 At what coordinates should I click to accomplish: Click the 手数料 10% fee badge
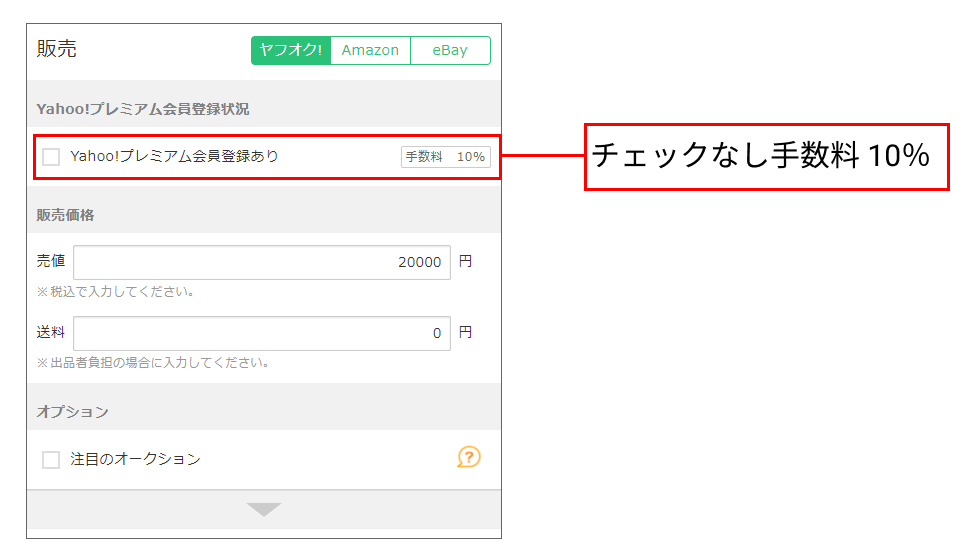(445, 157)
